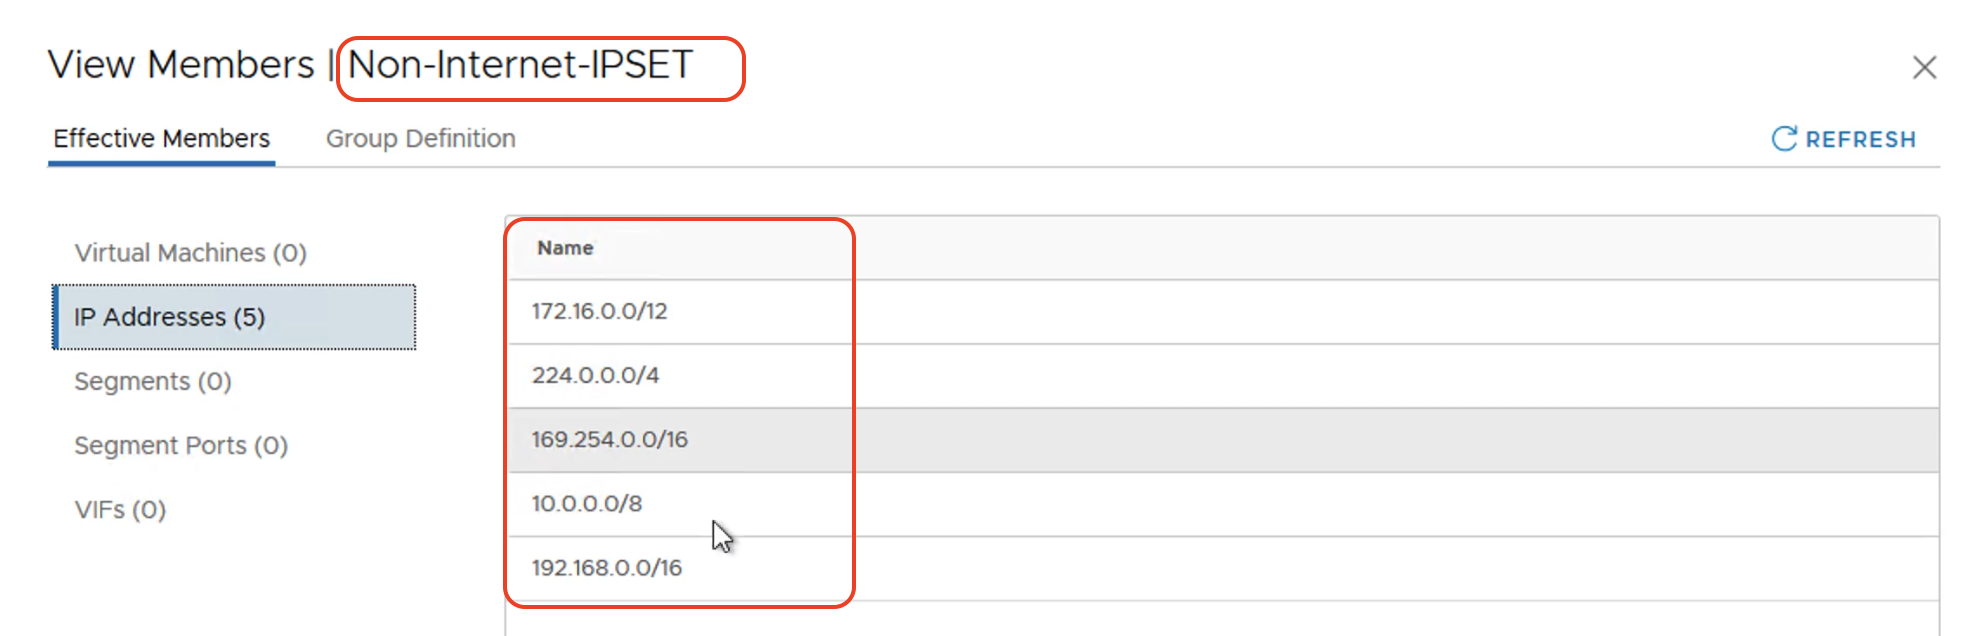Click the empty row beneath 192.168.0.0/16
The width and height of the screenshot is (1986, 636).
pos(1223,619)
